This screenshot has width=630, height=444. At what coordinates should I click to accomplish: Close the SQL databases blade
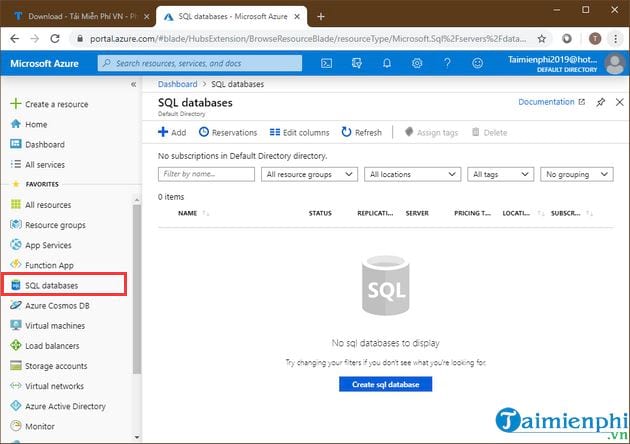point(620,102)
